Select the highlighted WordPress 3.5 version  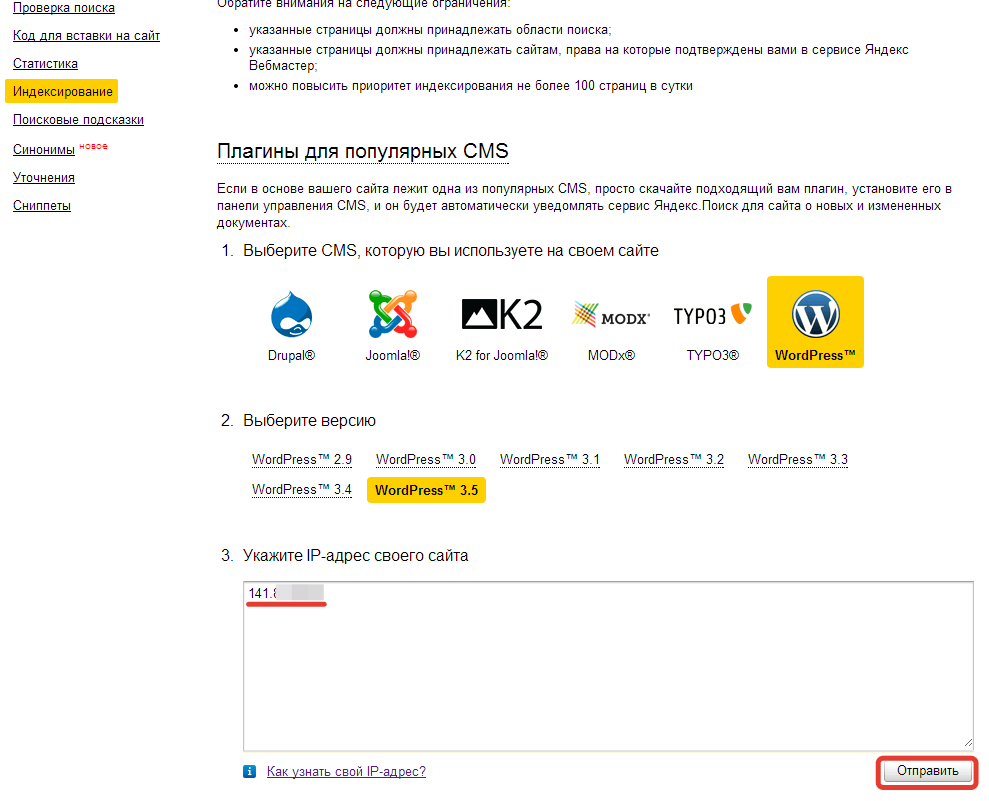(426, 490)
